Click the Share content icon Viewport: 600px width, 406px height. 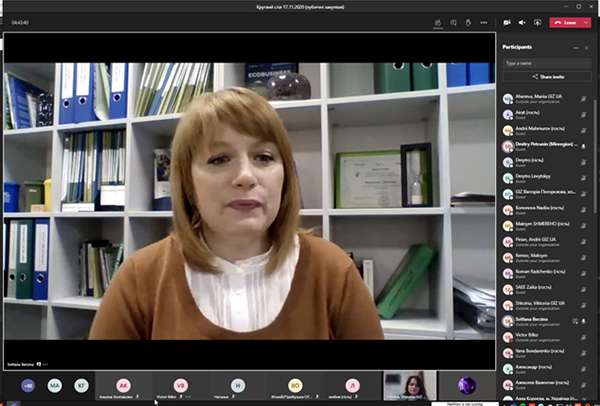(538, 23)
